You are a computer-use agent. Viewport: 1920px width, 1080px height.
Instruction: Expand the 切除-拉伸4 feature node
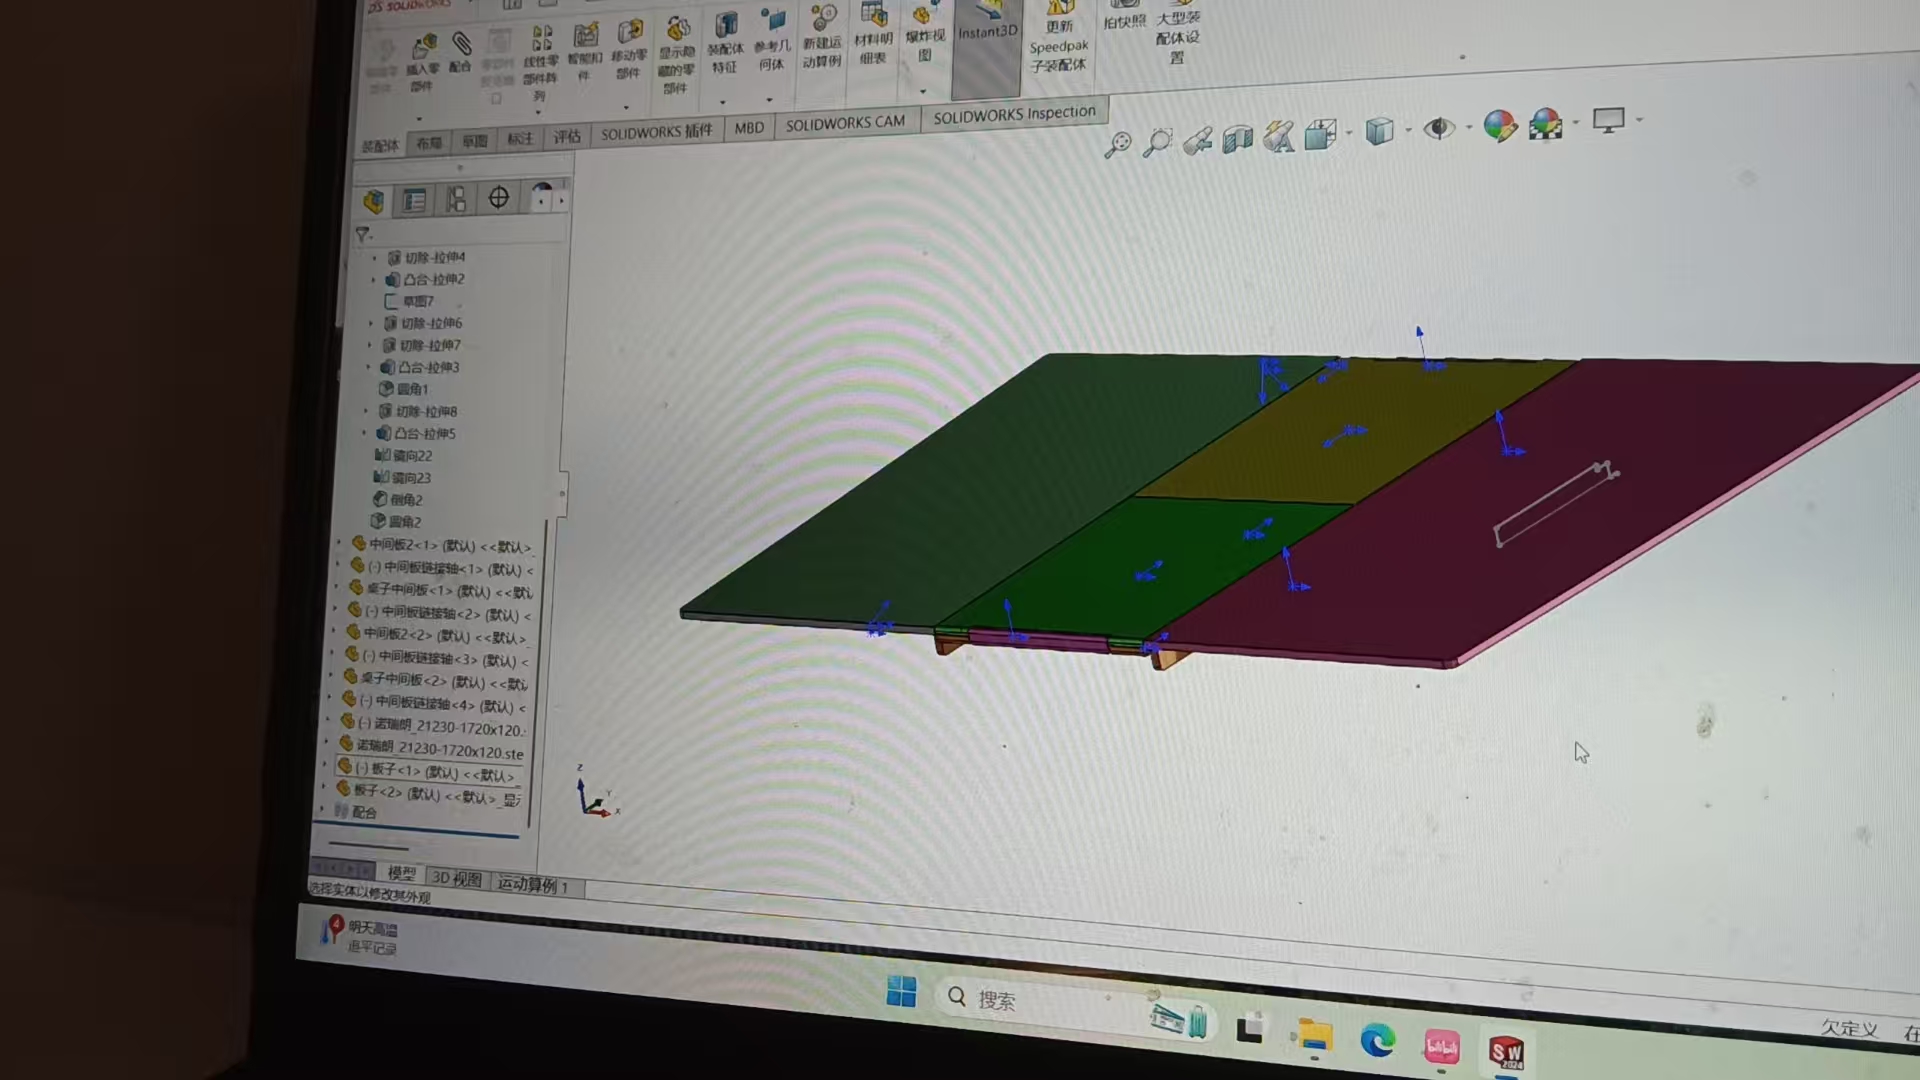(376, 258)
